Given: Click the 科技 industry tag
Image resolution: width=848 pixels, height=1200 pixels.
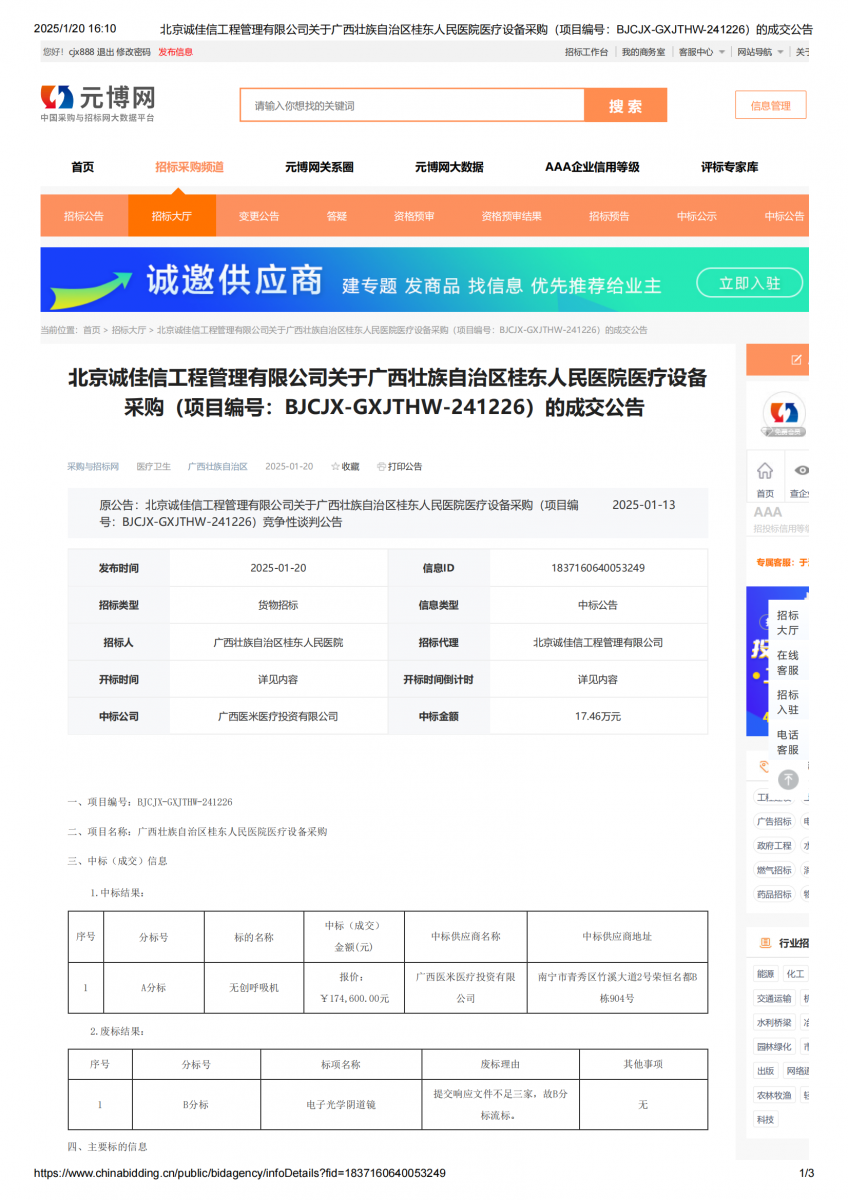Looking at the screenshot, I should point(766,1119).
